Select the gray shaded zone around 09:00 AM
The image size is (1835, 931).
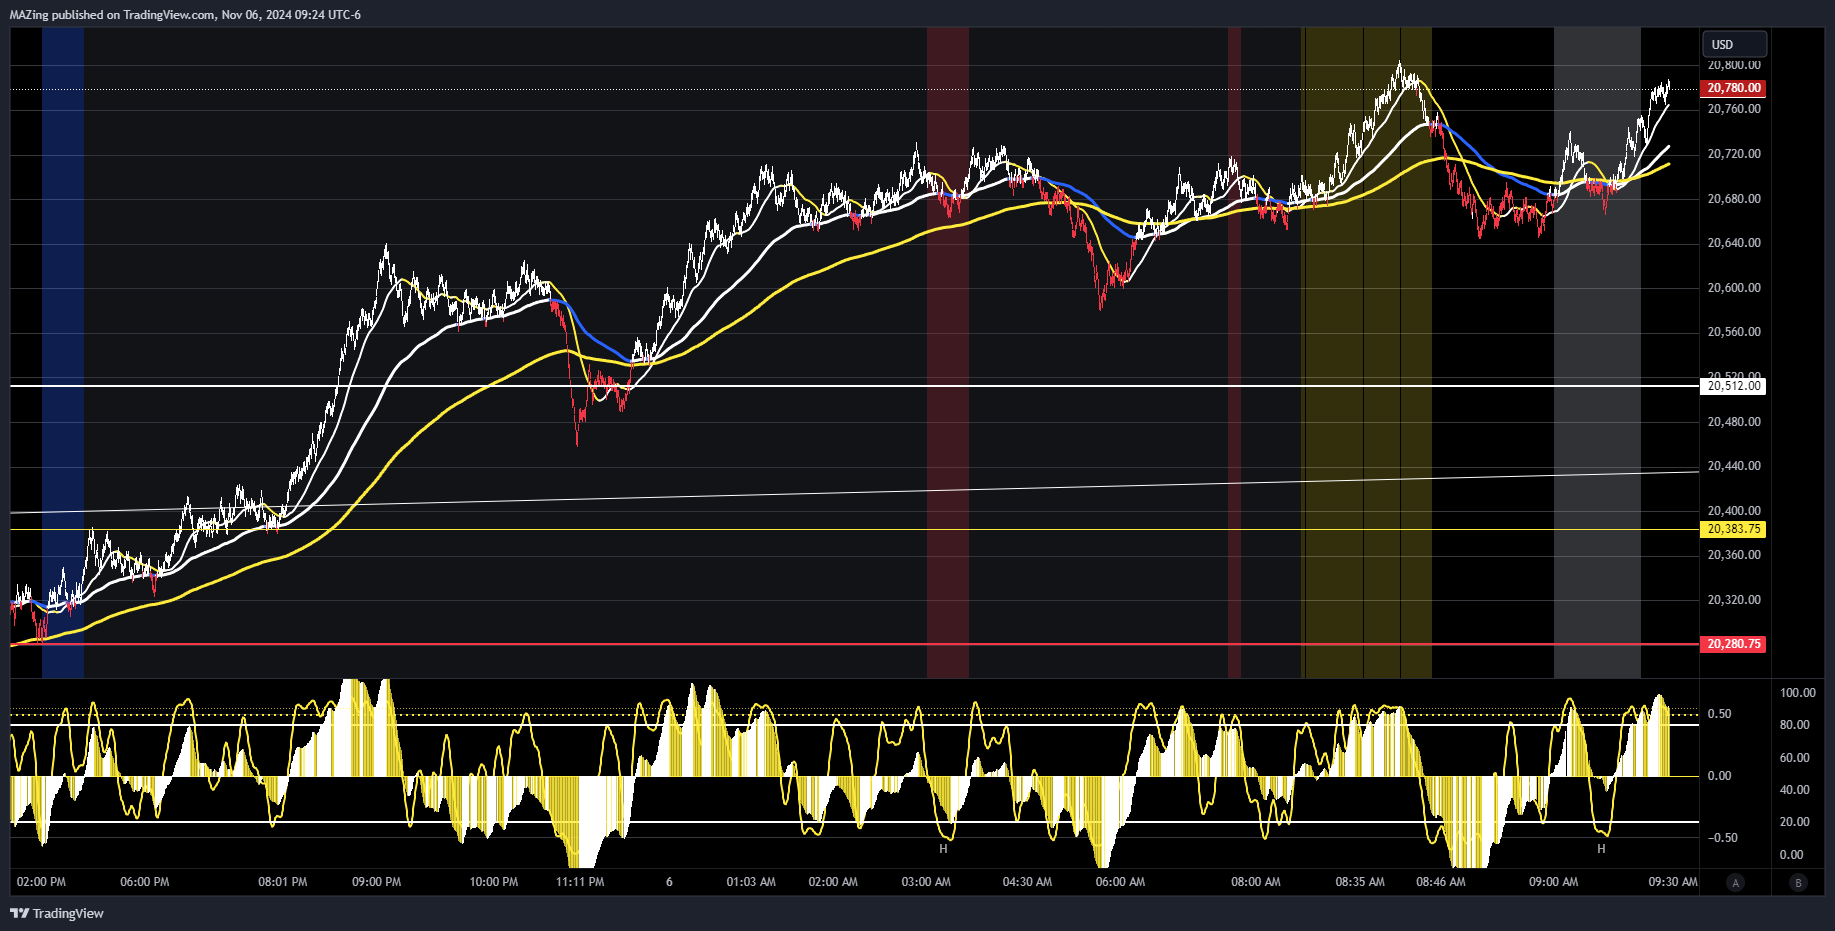click(x=1597, y=352)
